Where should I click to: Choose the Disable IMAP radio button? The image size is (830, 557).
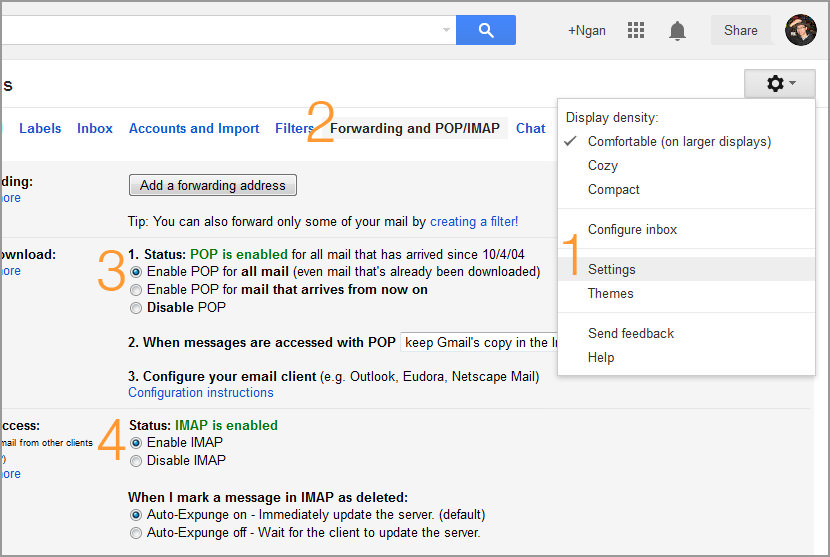coord(136,461)
